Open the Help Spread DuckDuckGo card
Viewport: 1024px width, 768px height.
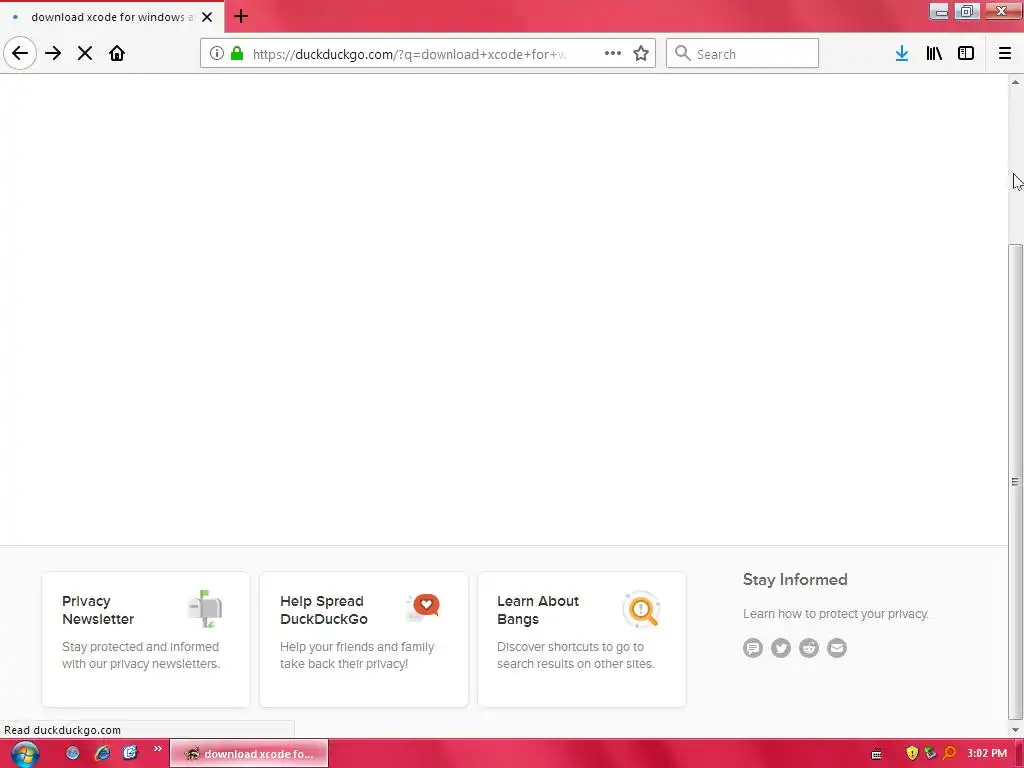(x=364, y=639)
